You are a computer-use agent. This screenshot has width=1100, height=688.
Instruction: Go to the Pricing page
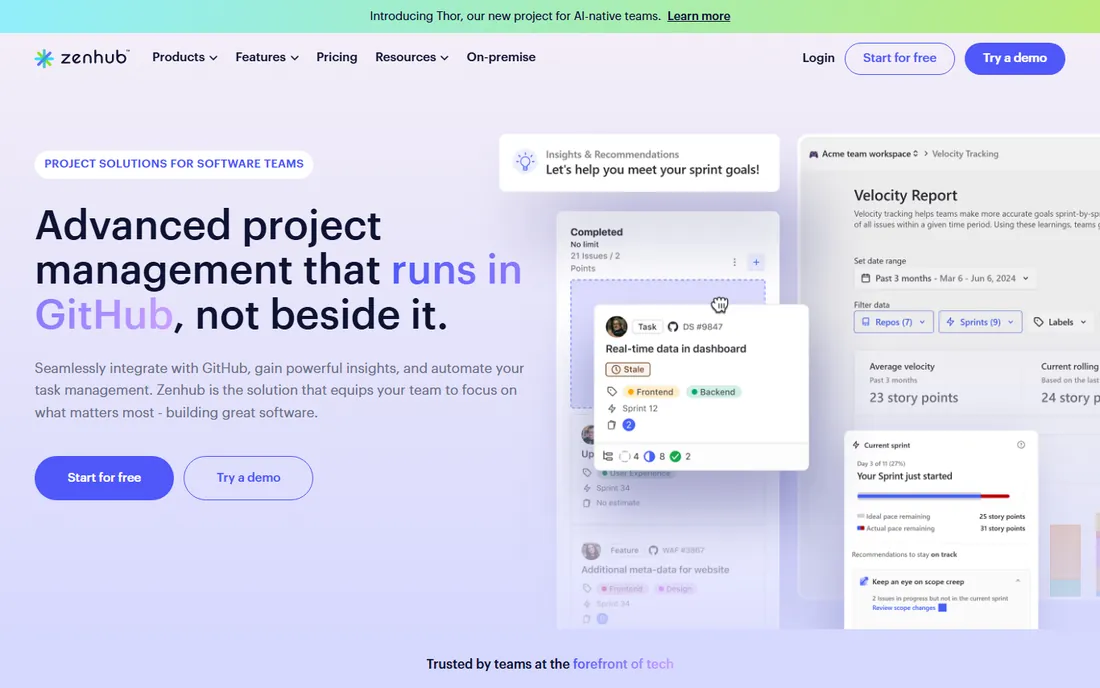tap(337, 58)
